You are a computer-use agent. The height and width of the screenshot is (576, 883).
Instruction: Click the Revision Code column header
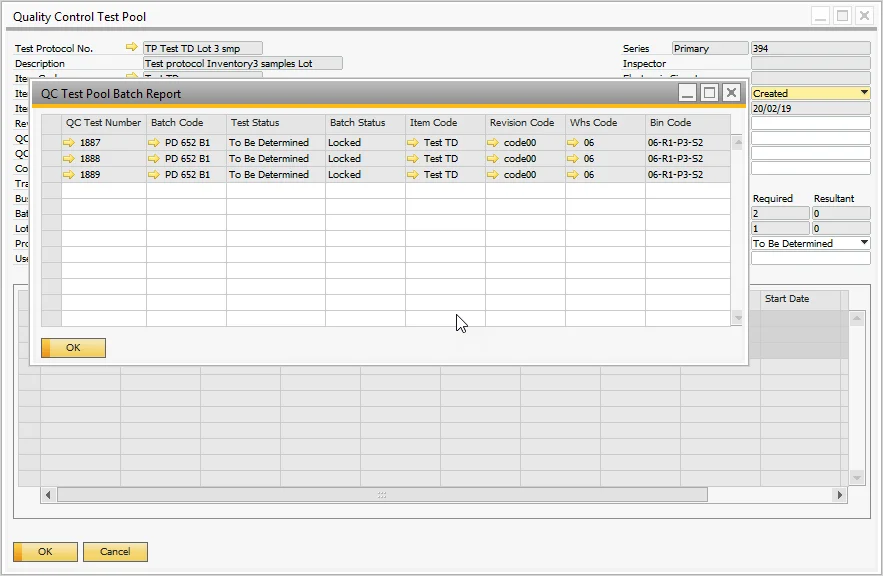pos(525,123)
